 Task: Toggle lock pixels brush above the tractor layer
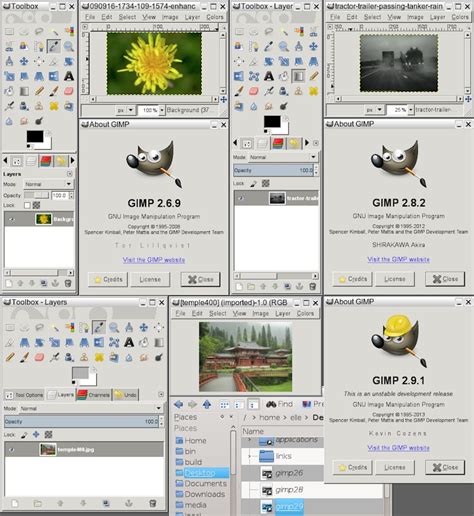(x=254, y=183)
